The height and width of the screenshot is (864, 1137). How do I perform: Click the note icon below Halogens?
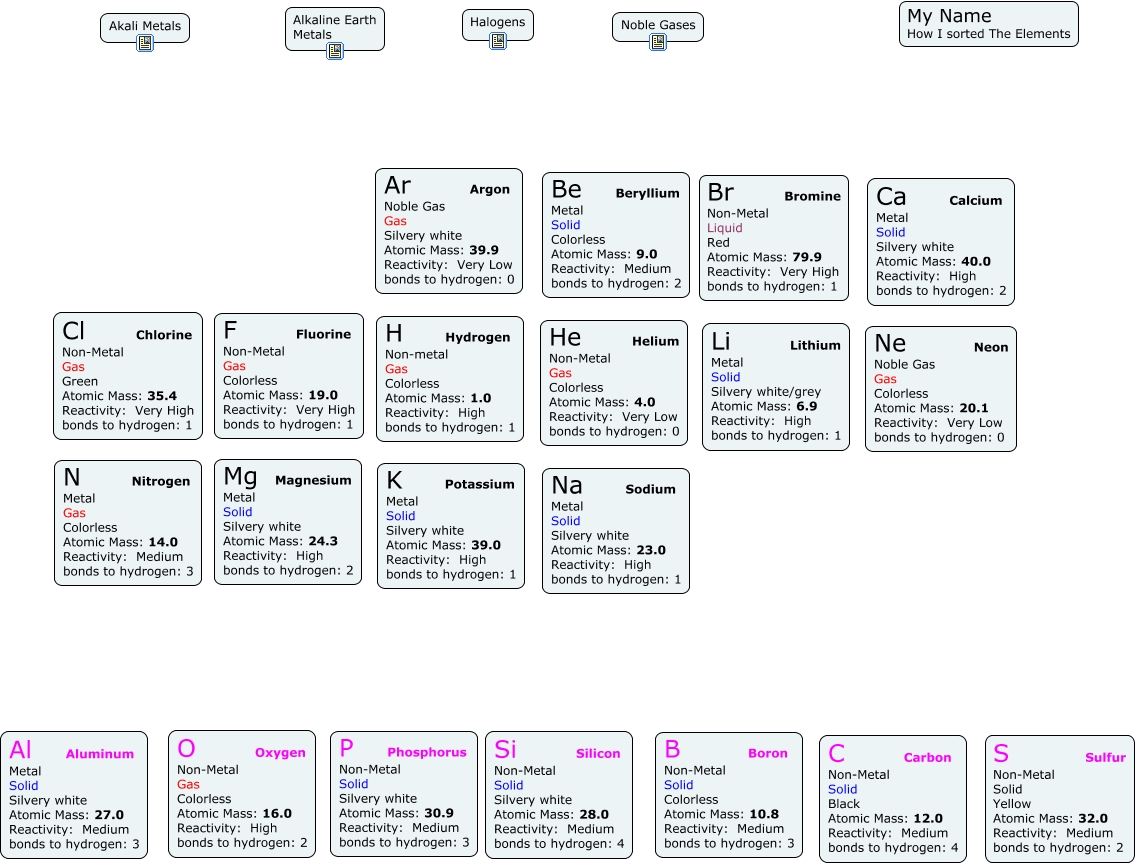point(497,41)
